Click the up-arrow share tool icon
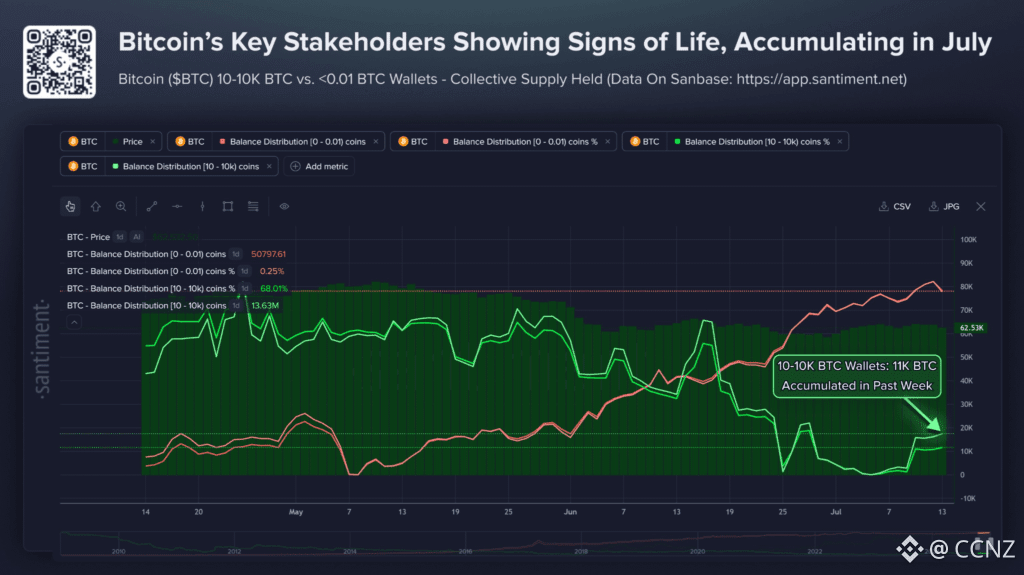This screenshot has width=1024, height=575. coord(95,206)
